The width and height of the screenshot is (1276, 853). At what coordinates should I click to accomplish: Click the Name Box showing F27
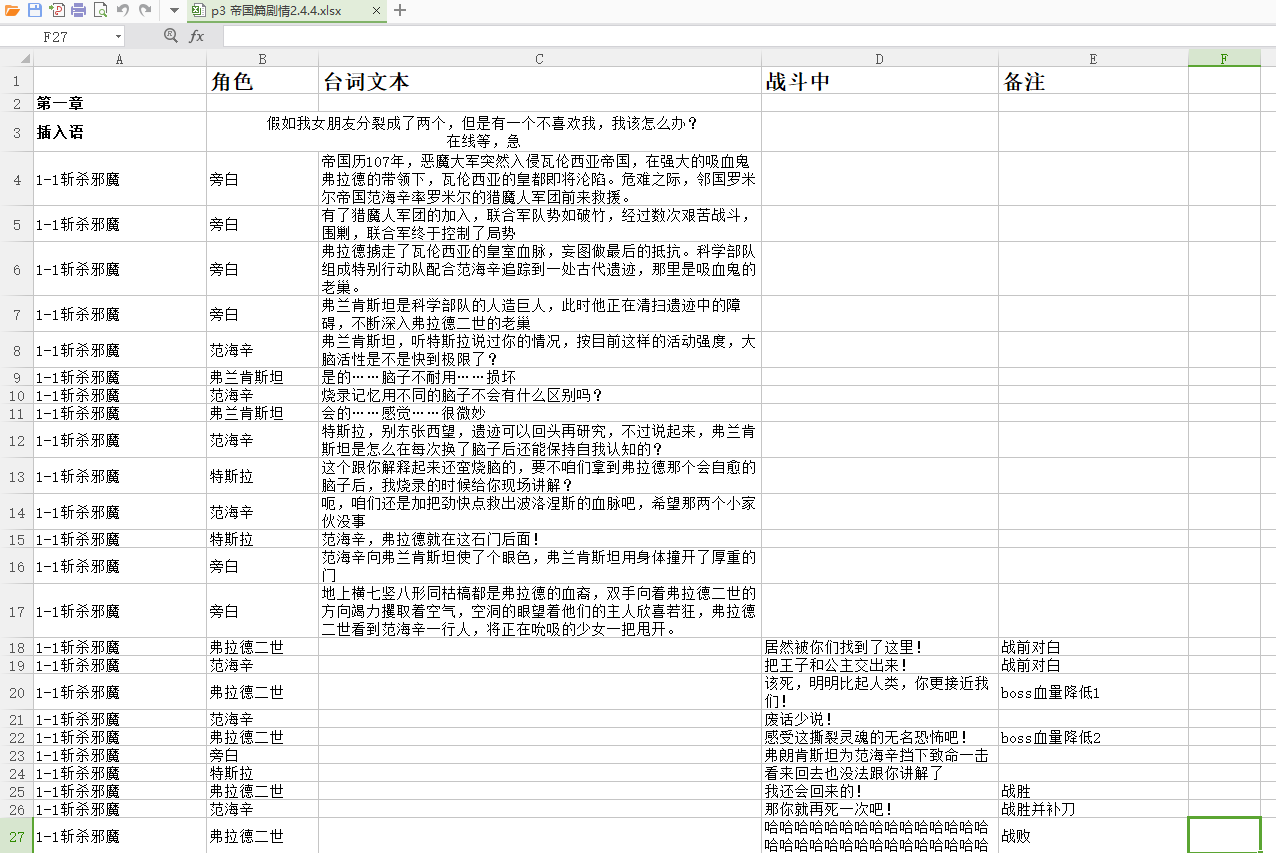pos(56,36)
